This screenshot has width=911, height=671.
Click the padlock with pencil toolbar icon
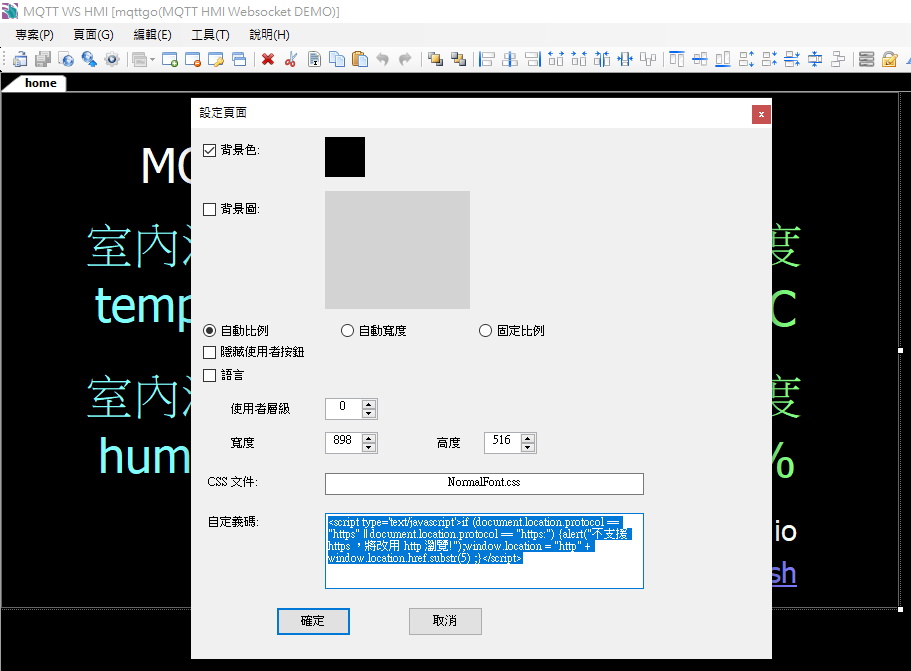[x=890, y=59]
